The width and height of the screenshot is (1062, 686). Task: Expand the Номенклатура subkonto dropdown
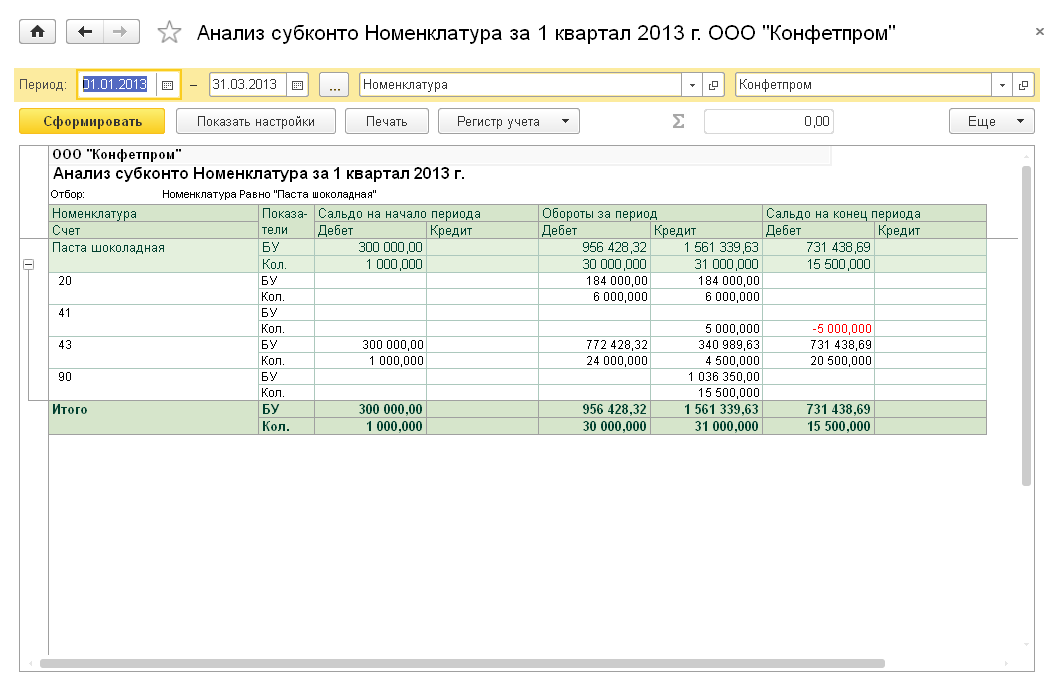pyautogui.click(x=692, y=85)
